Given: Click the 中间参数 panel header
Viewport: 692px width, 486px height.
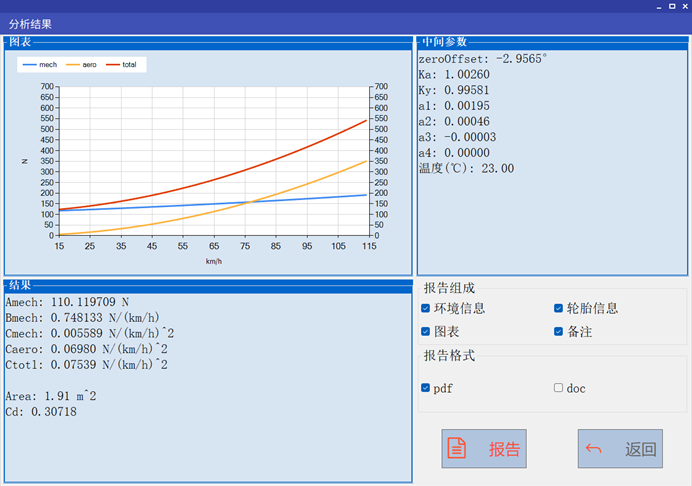Looking at the screenshot, I should click(x=444, y=42).
